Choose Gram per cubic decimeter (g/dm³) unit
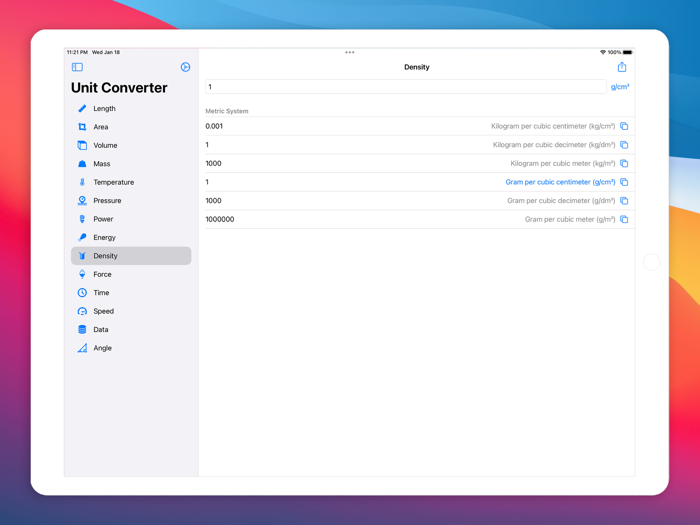This screenshot has height=525, width=700. [561, 200]
